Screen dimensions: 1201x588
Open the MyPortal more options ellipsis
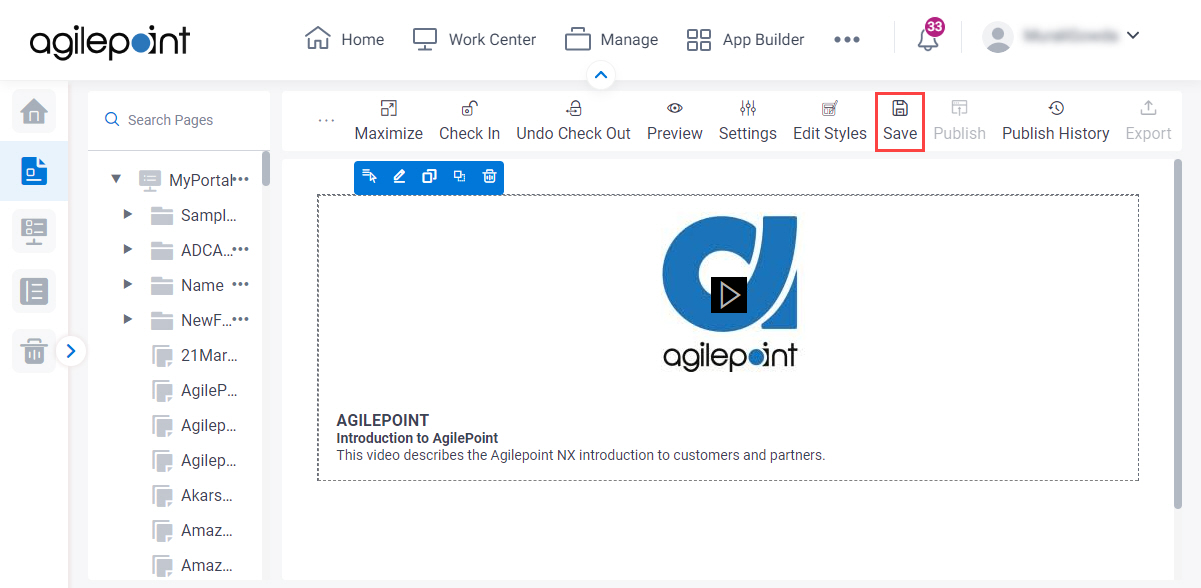coord(241,180)
